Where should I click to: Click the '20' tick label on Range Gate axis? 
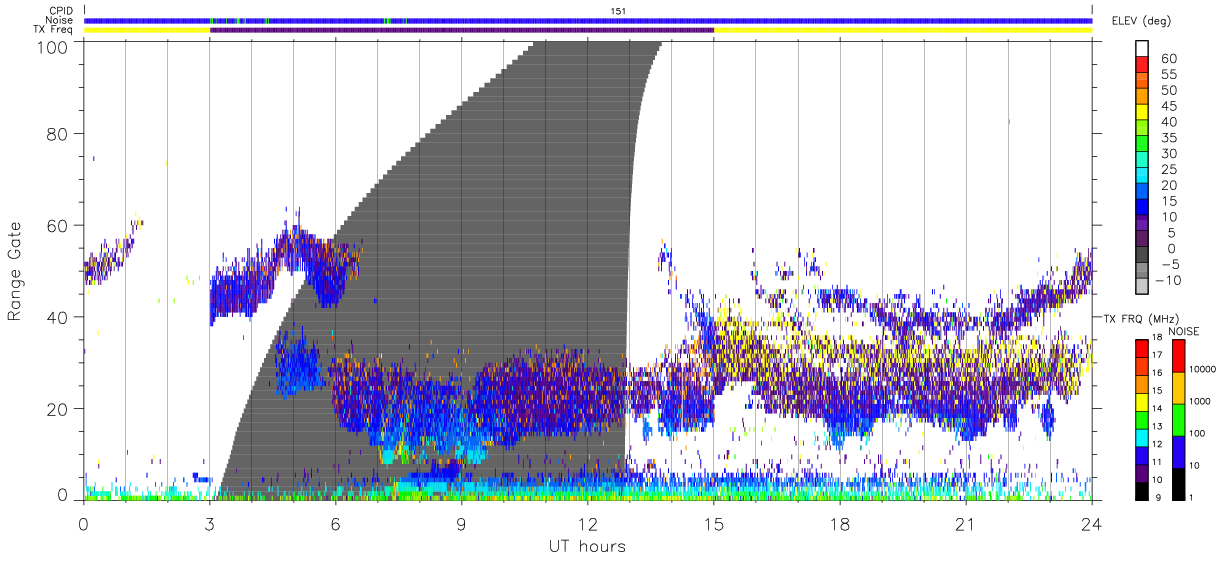point(59,410)
